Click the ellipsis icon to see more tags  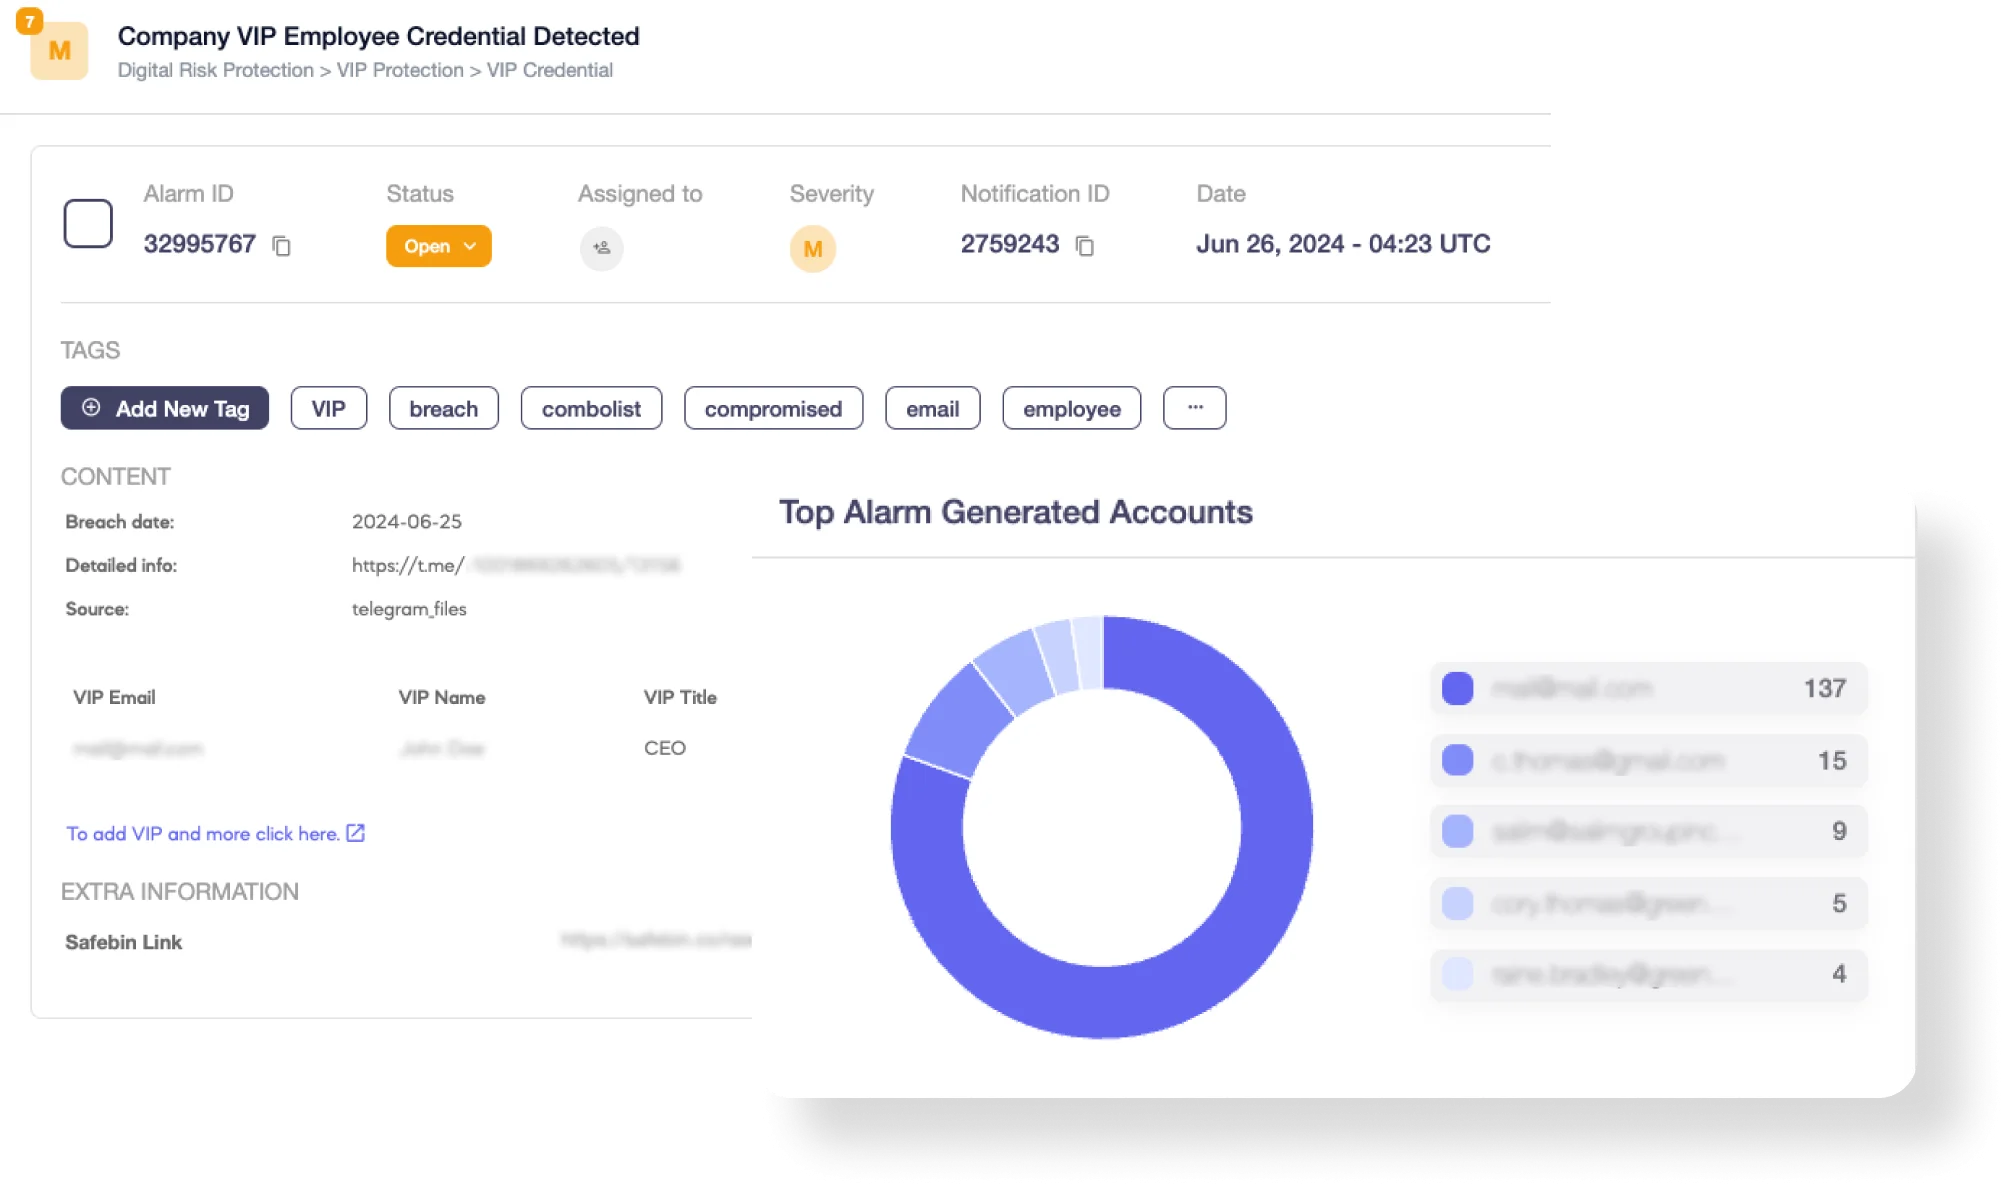(x=1195, y=407)
